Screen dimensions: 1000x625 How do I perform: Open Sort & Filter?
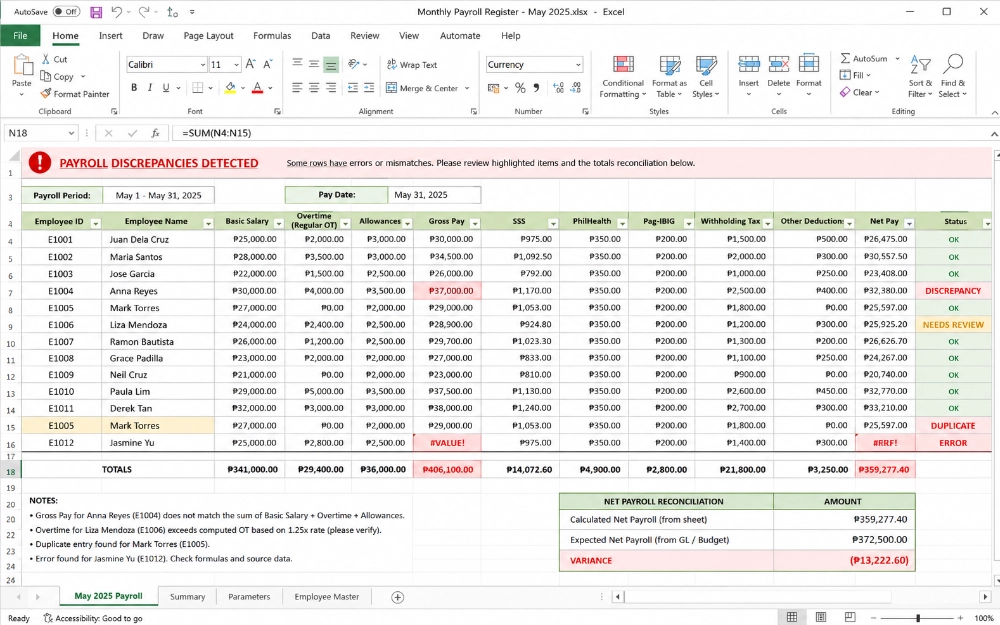[920, 77]
